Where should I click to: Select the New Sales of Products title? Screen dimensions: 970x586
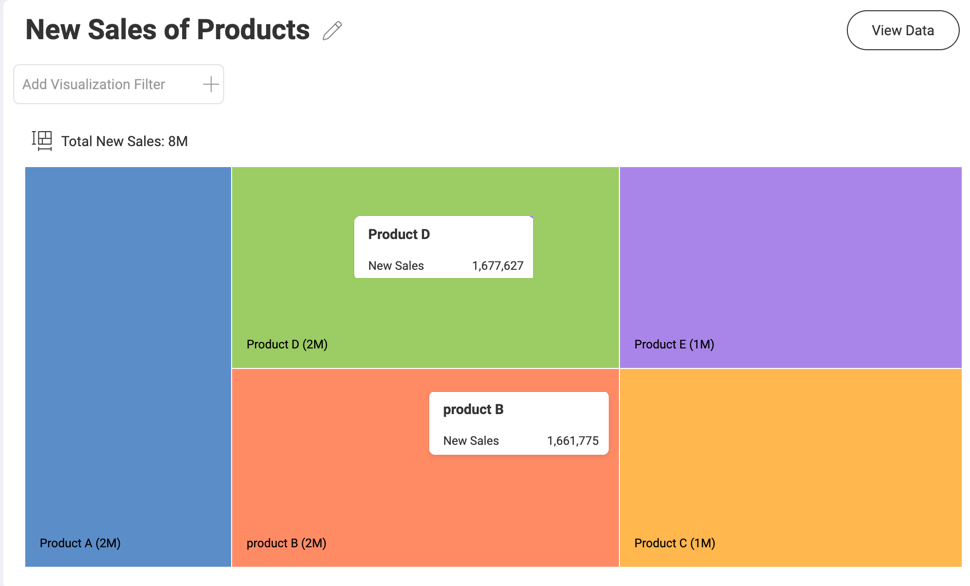167,30
